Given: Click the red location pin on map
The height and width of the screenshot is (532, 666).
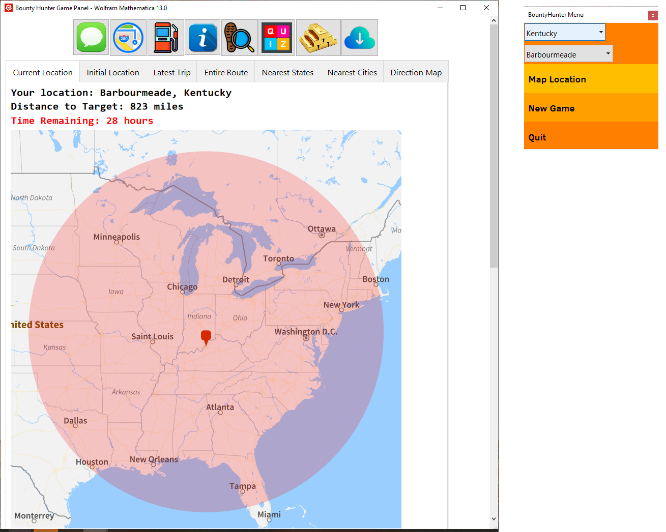Looking at the screenshot, I should (206, 336).
